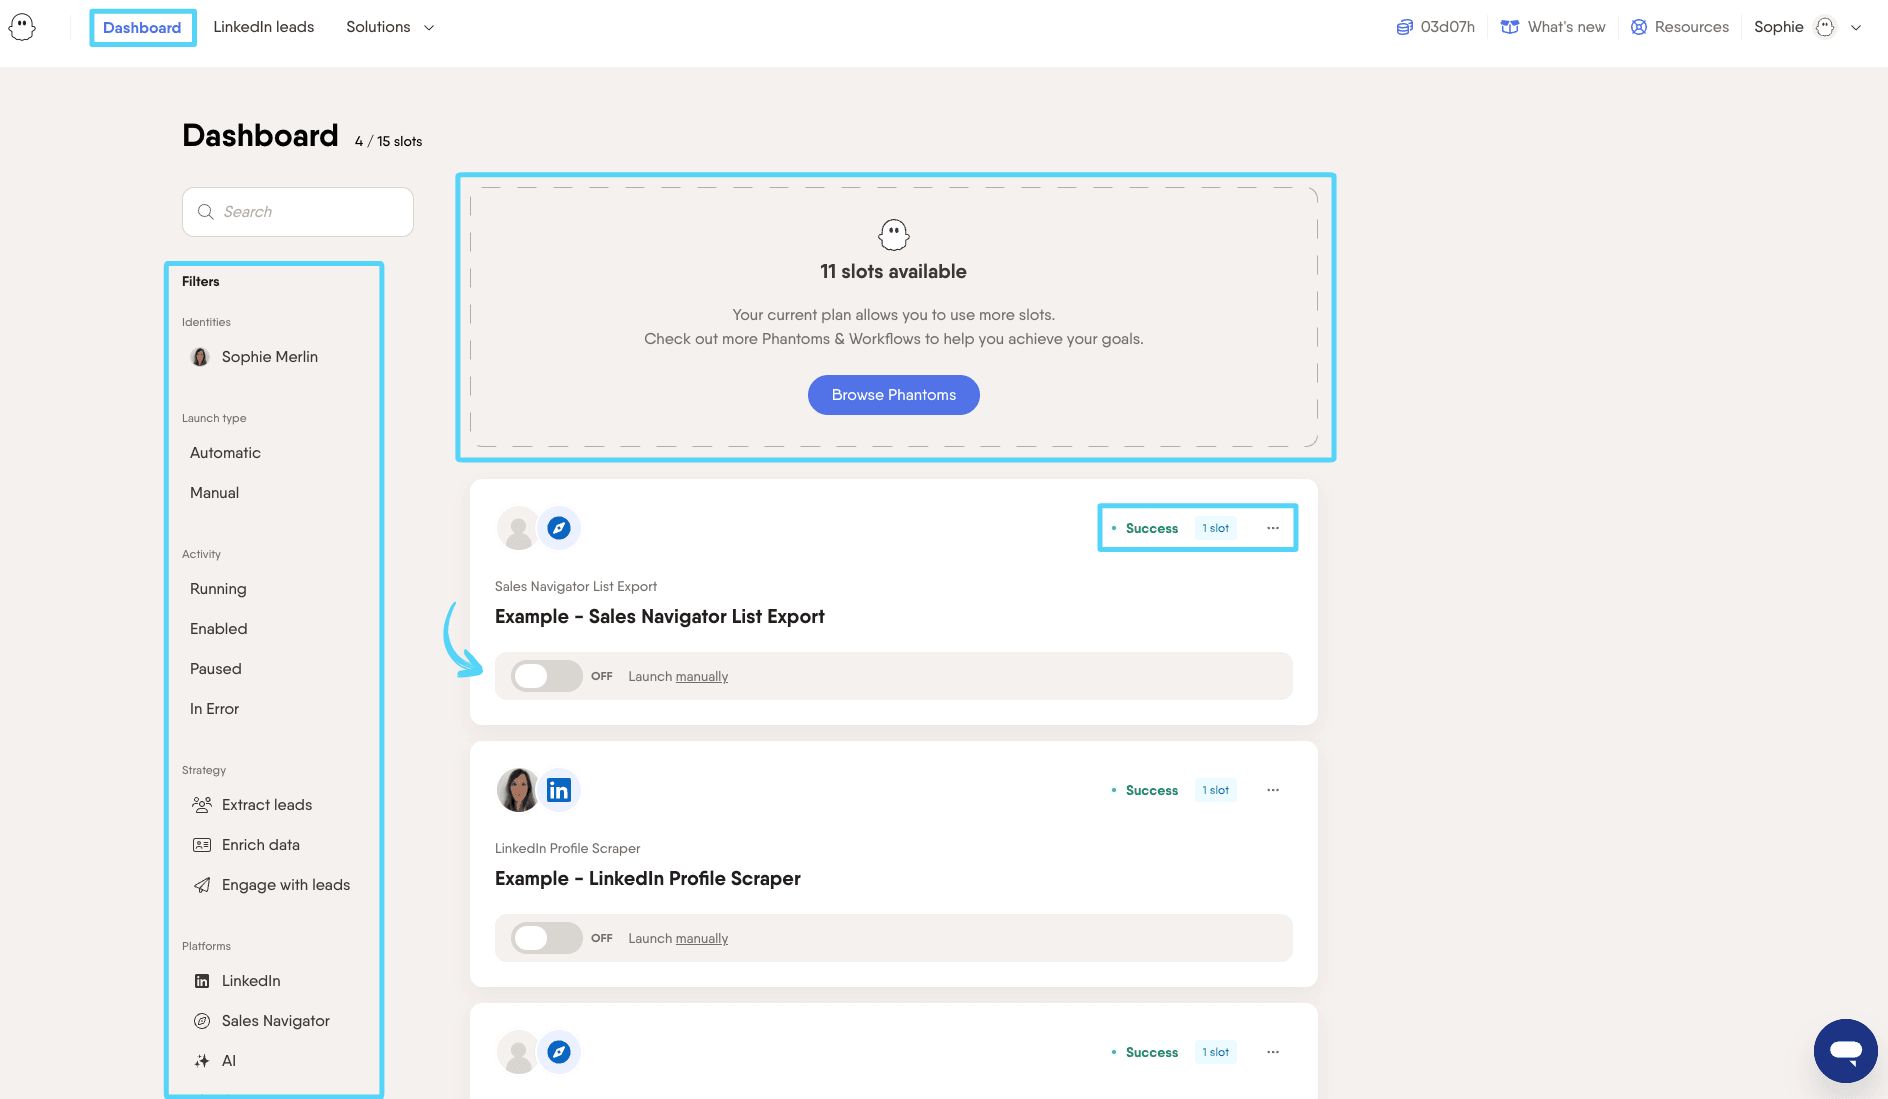Click the Browse Phantoms button

click(x=893, y=395)
